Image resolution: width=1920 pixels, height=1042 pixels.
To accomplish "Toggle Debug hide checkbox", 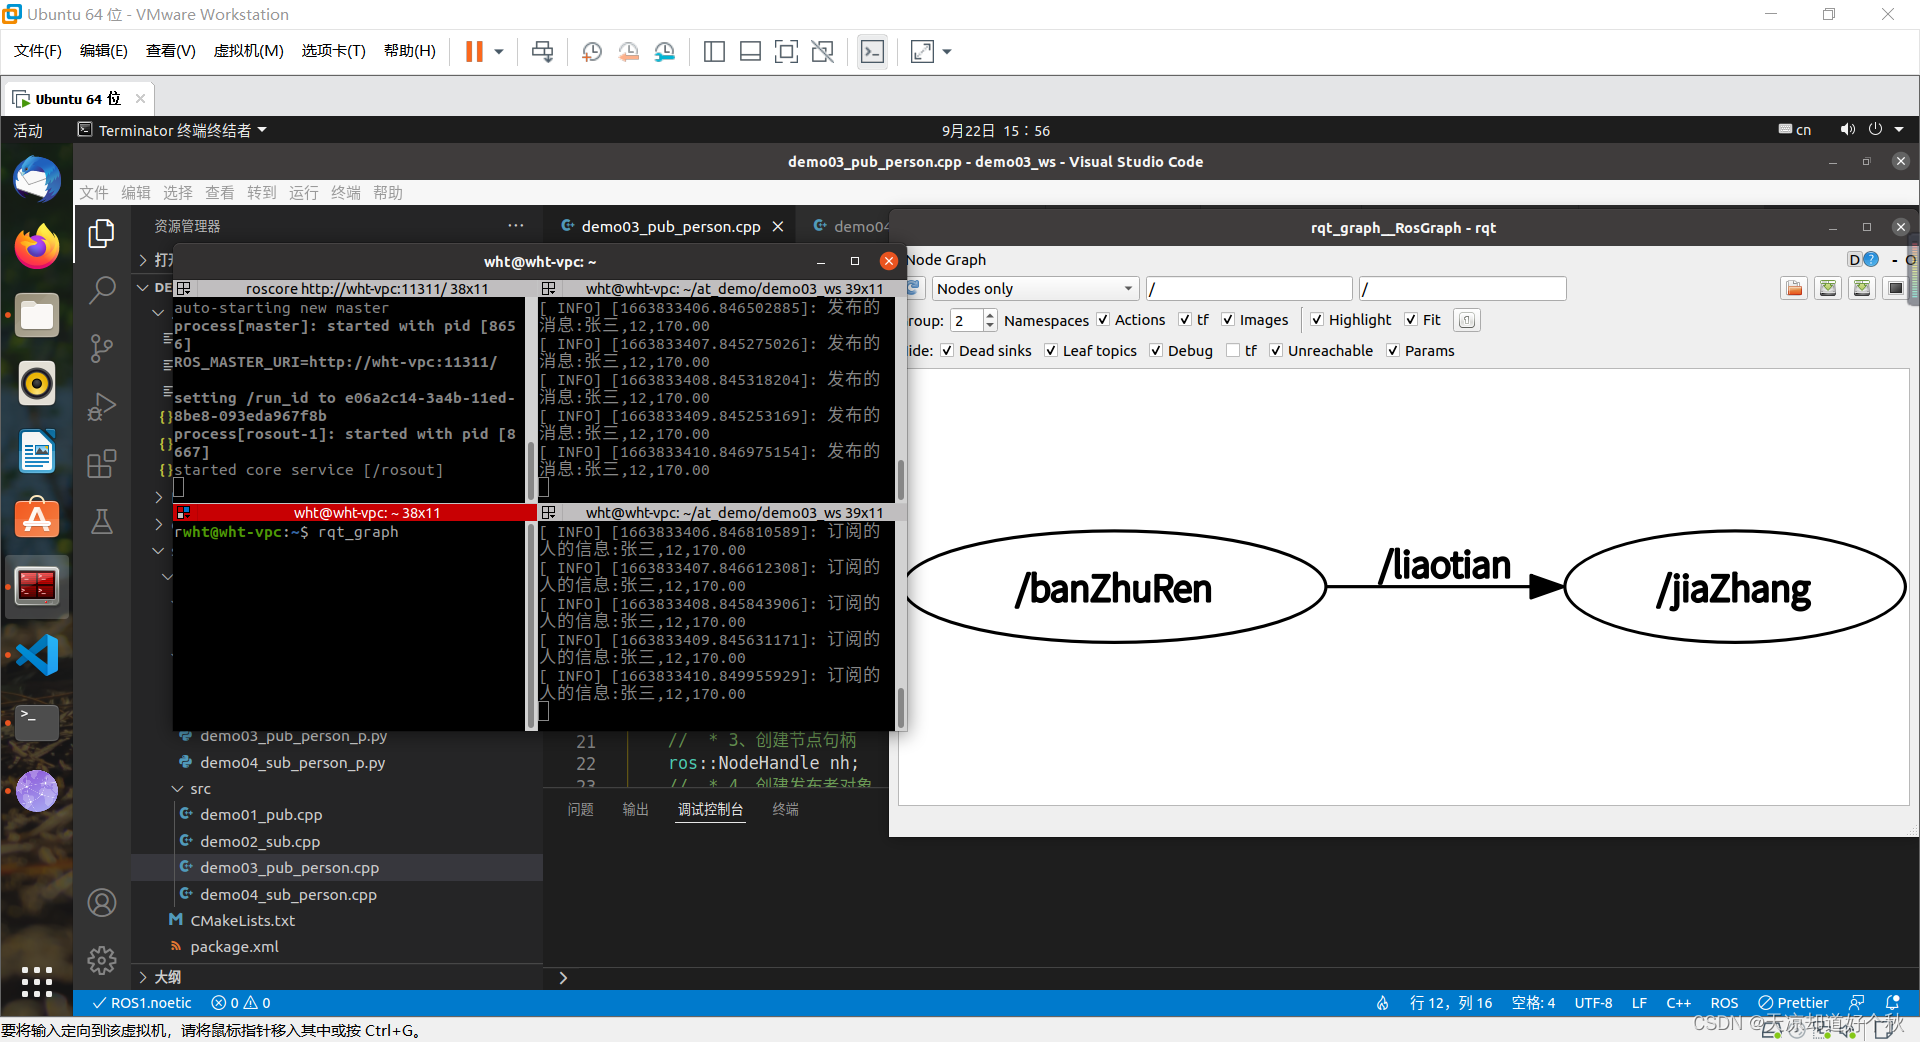I will pyautogui.click(x=1156, y=350).
